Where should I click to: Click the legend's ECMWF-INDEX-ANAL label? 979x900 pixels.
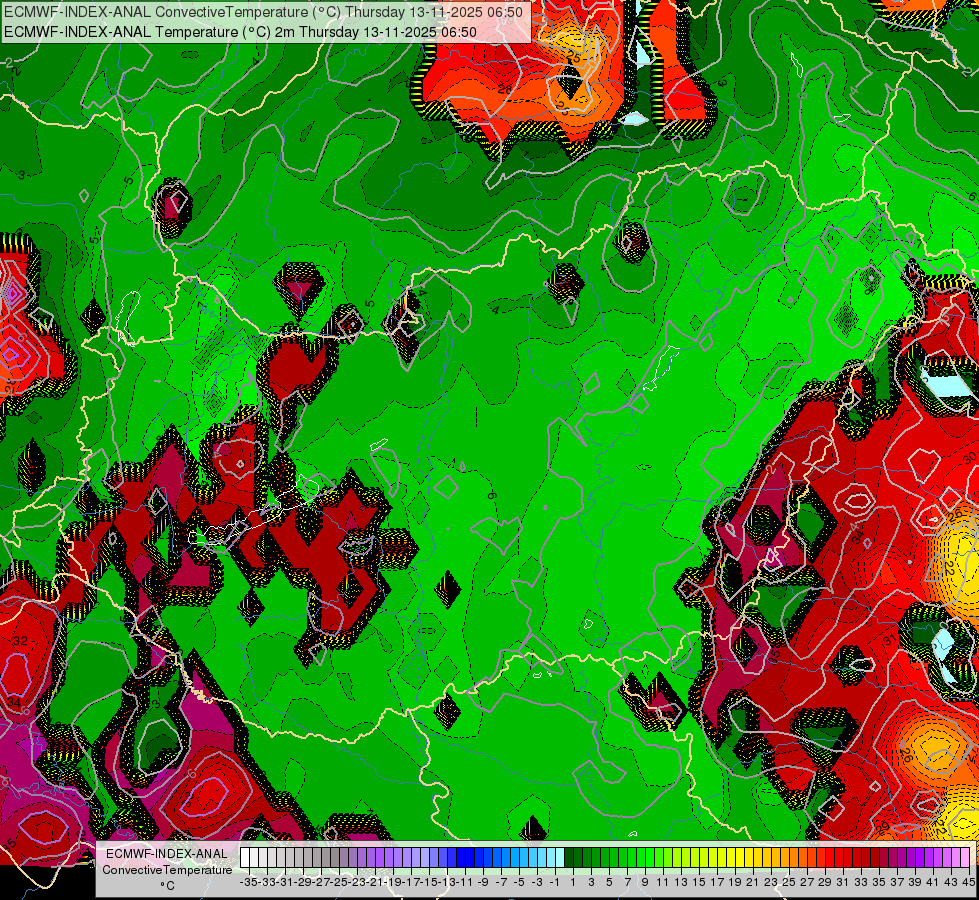[167, 854]
